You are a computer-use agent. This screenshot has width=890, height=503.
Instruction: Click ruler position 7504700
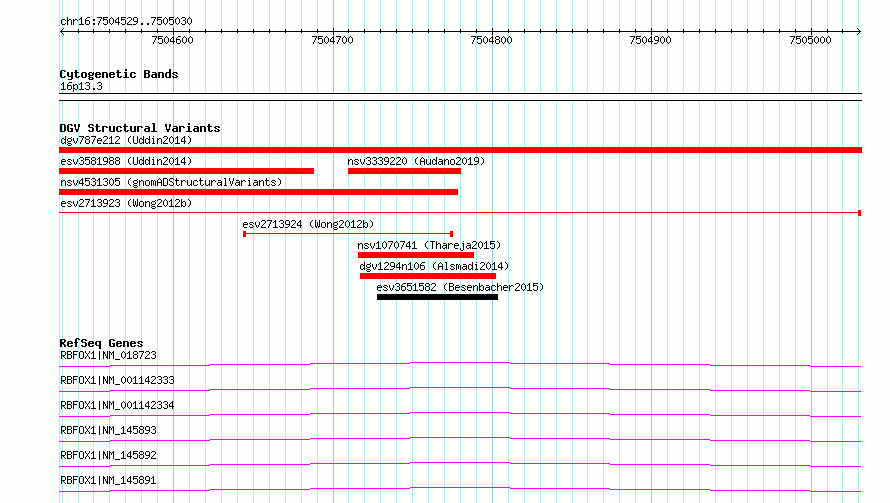coord(333,40)
